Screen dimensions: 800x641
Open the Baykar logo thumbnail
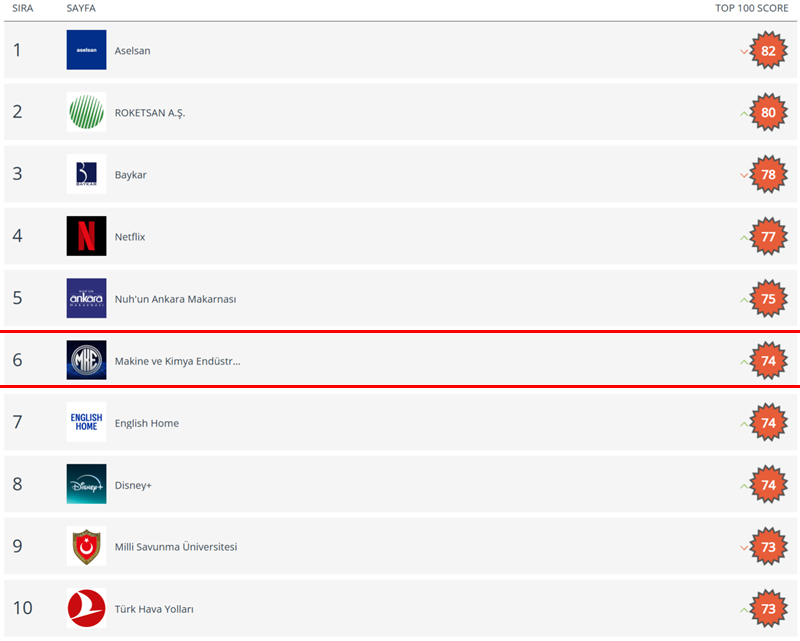click(x=86, y=174)
